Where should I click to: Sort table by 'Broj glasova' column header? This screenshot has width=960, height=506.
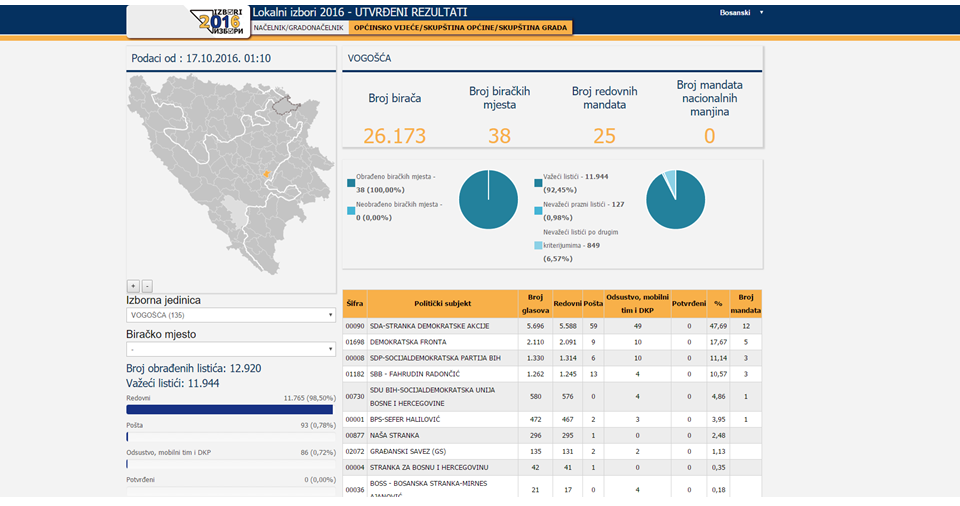pyautogui.click(x=534, y=303)
